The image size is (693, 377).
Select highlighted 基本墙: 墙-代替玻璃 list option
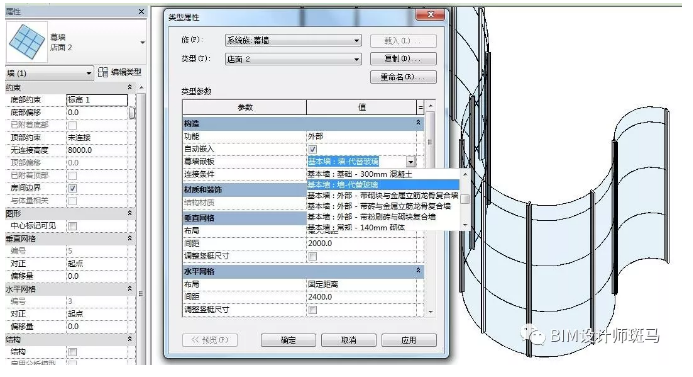pyautogui.click(x=384, y=185)
